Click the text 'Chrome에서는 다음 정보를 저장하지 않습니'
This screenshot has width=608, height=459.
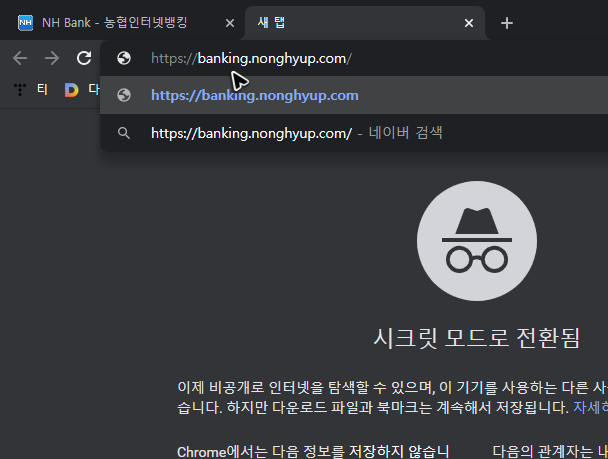click(313, 452)
